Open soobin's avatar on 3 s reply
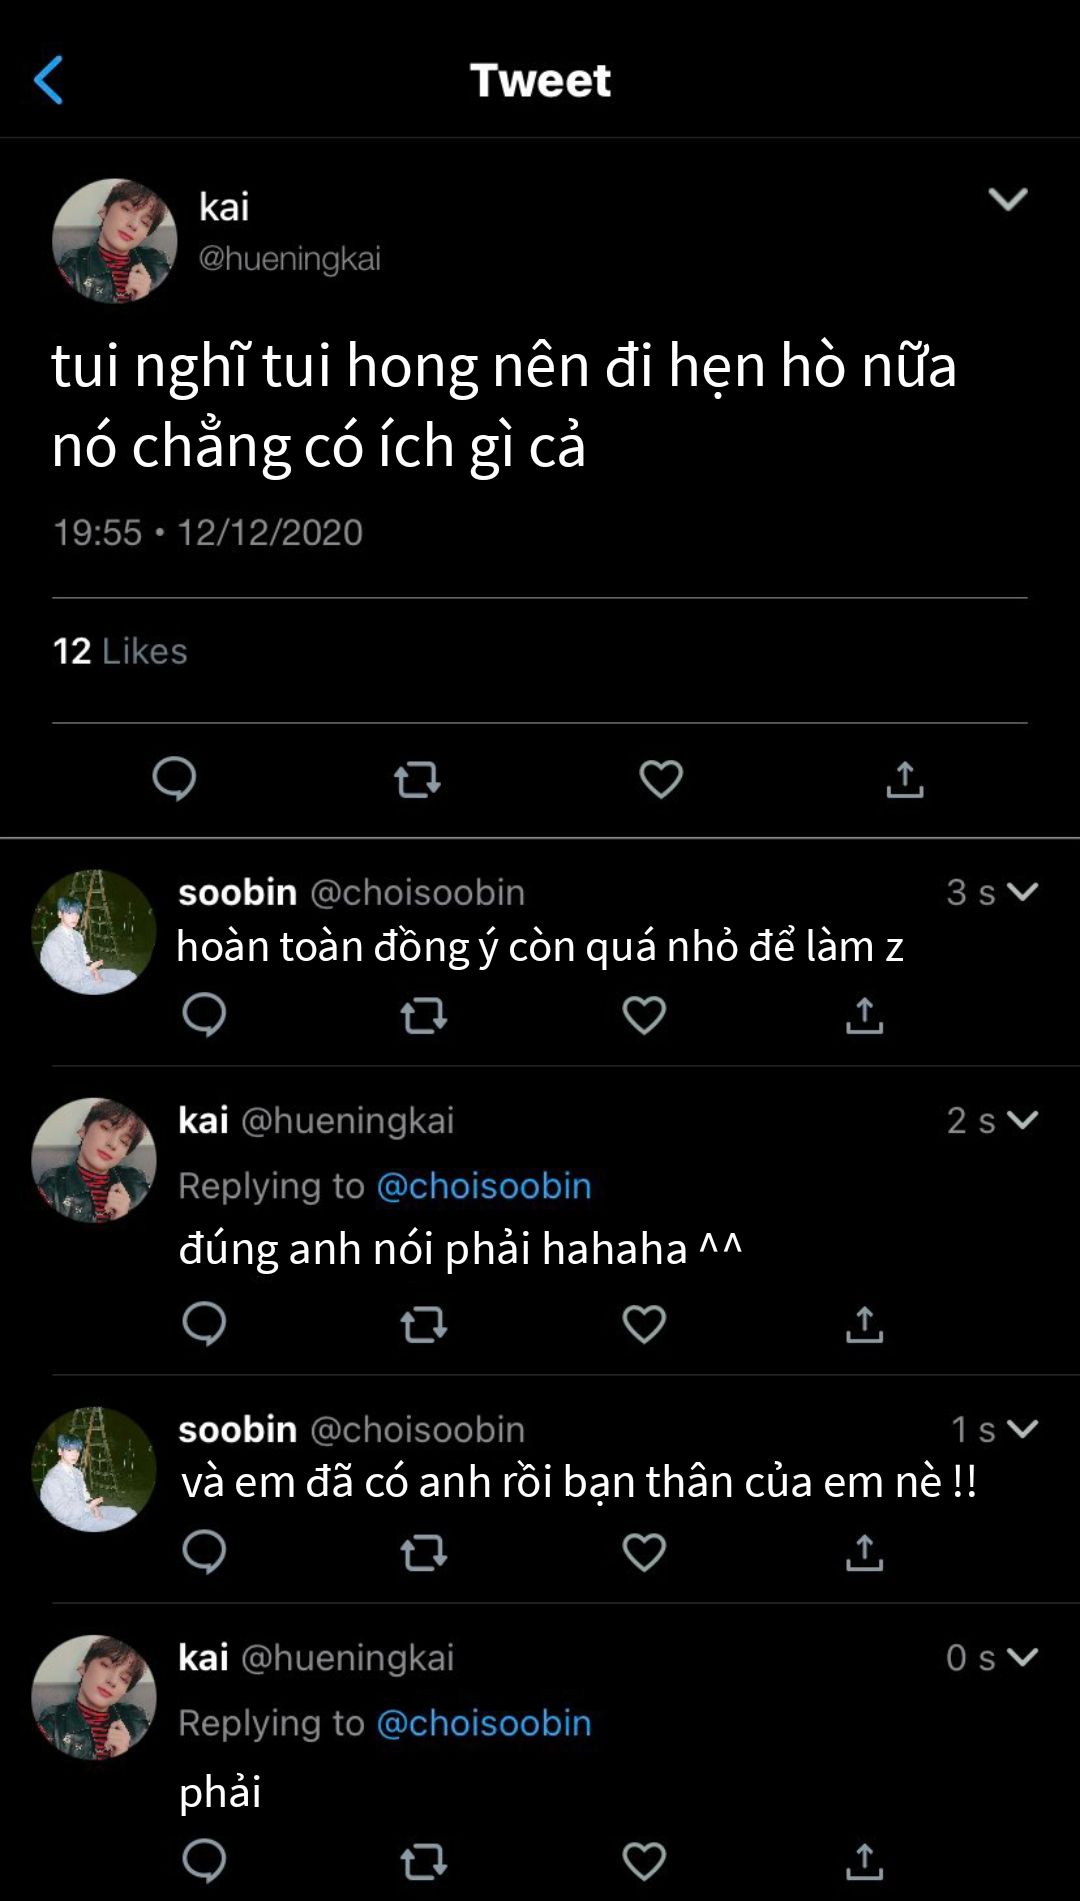Image resolution: width=1080 pixels, height=1901 pixels. pyautogui.click(x=94, y=932)
